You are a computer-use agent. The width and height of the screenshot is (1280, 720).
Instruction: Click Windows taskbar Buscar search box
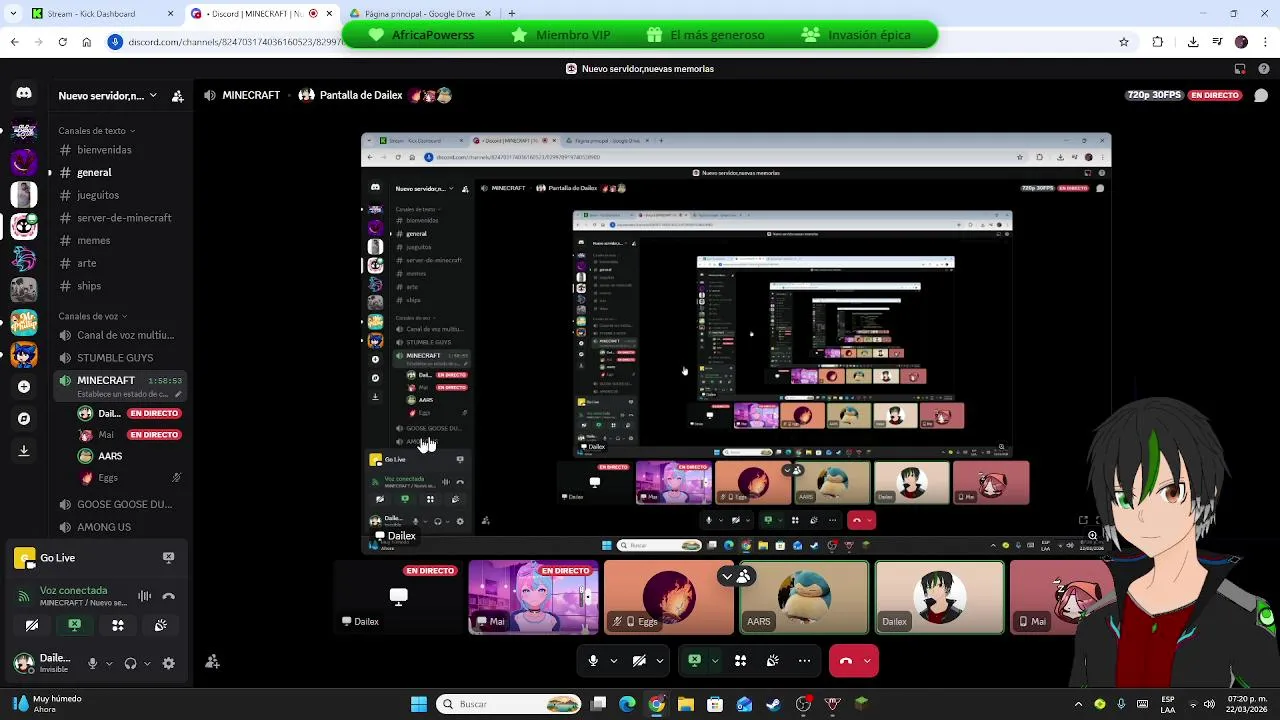510,704
